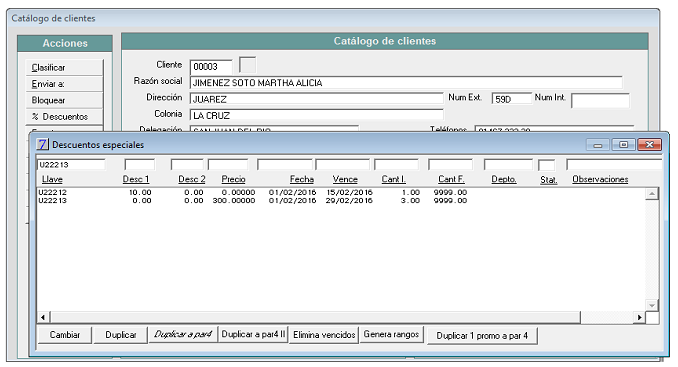Click the 29/02/2016 expiry date
This screenshot has width=678, height=367.
349,201
